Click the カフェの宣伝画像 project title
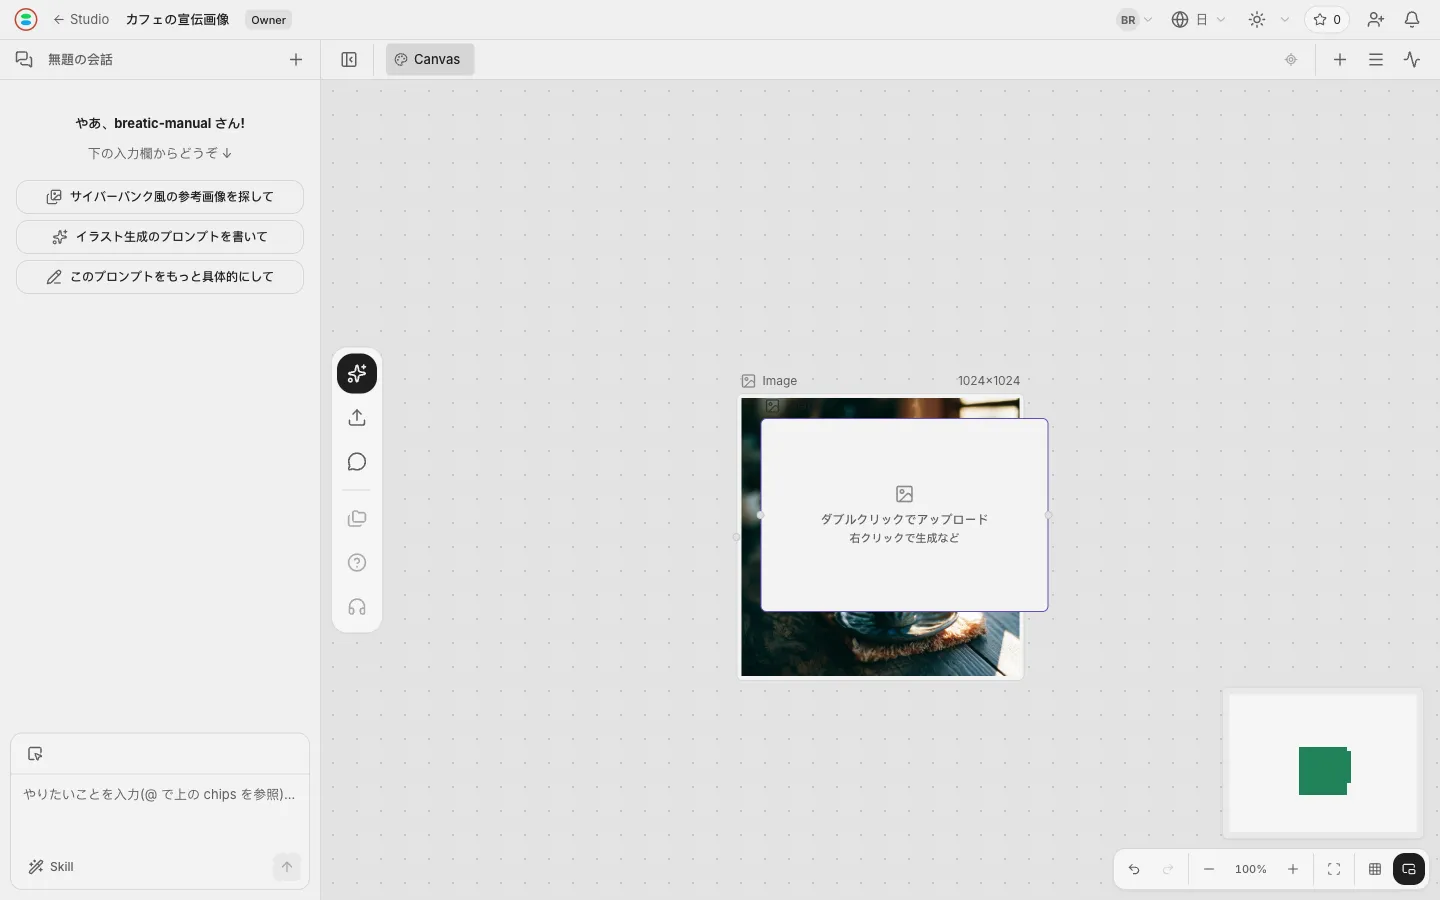 177,19
